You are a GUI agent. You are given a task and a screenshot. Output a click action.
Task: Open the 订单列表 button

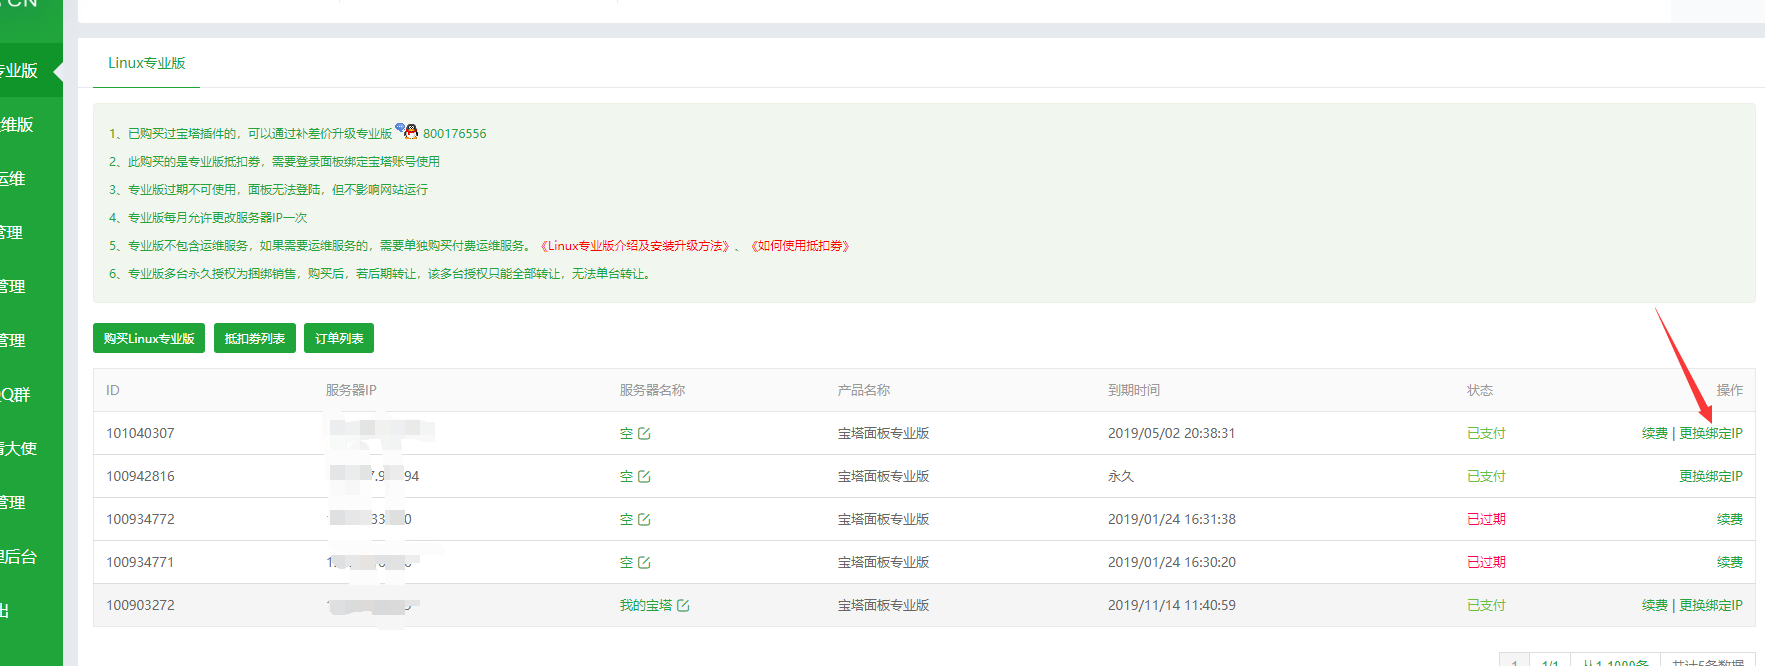pyautogui.click(x=339, y=338)
